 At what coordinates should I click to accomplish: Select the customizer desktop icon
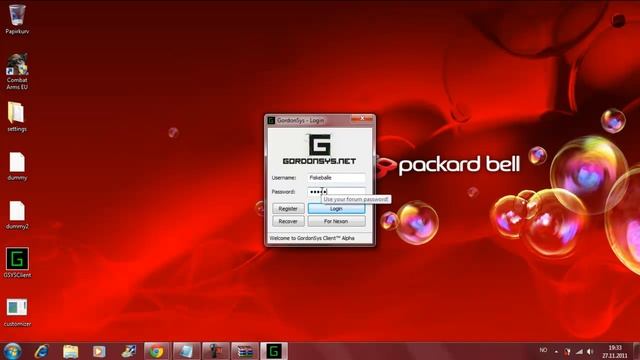(x=17, y=312)
